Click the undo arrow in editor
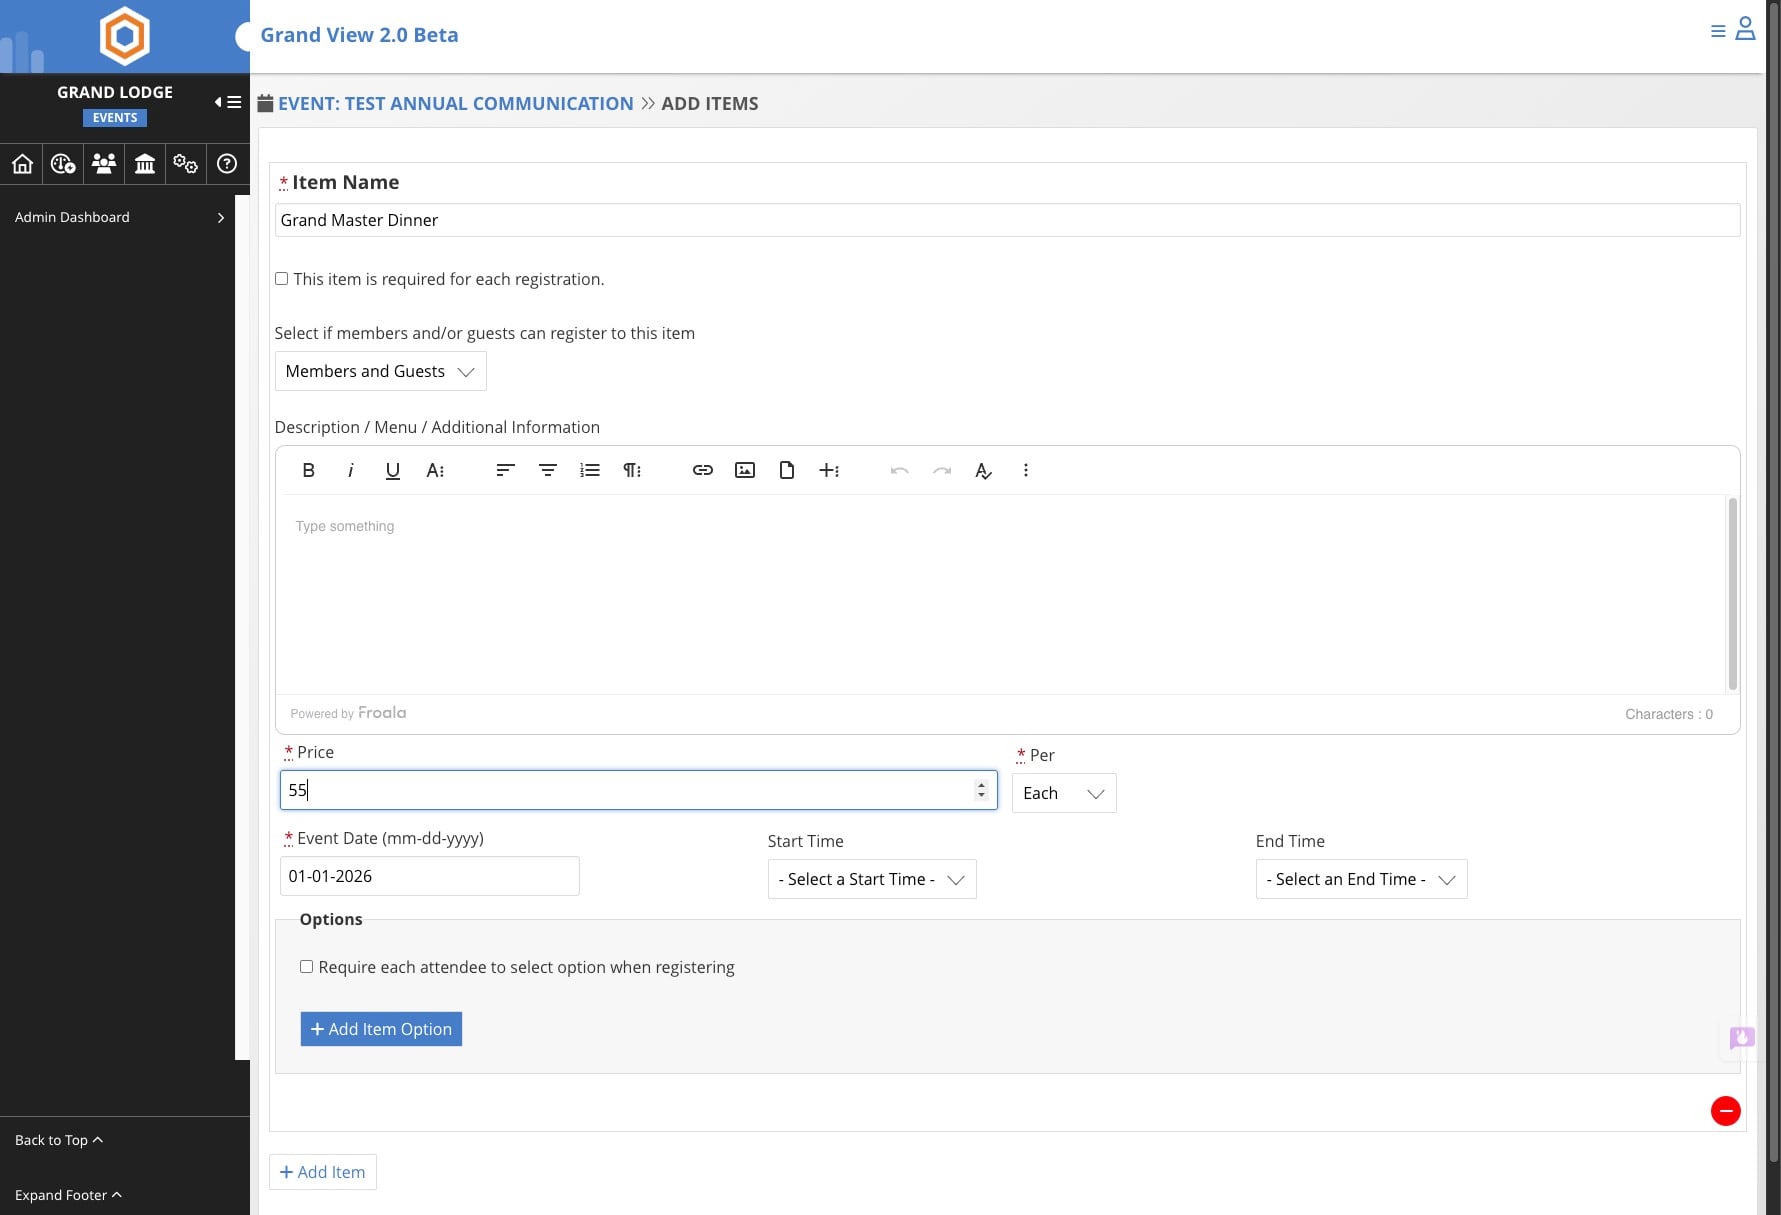This screenshot has width=1781, height=1215. pos(899,470)
